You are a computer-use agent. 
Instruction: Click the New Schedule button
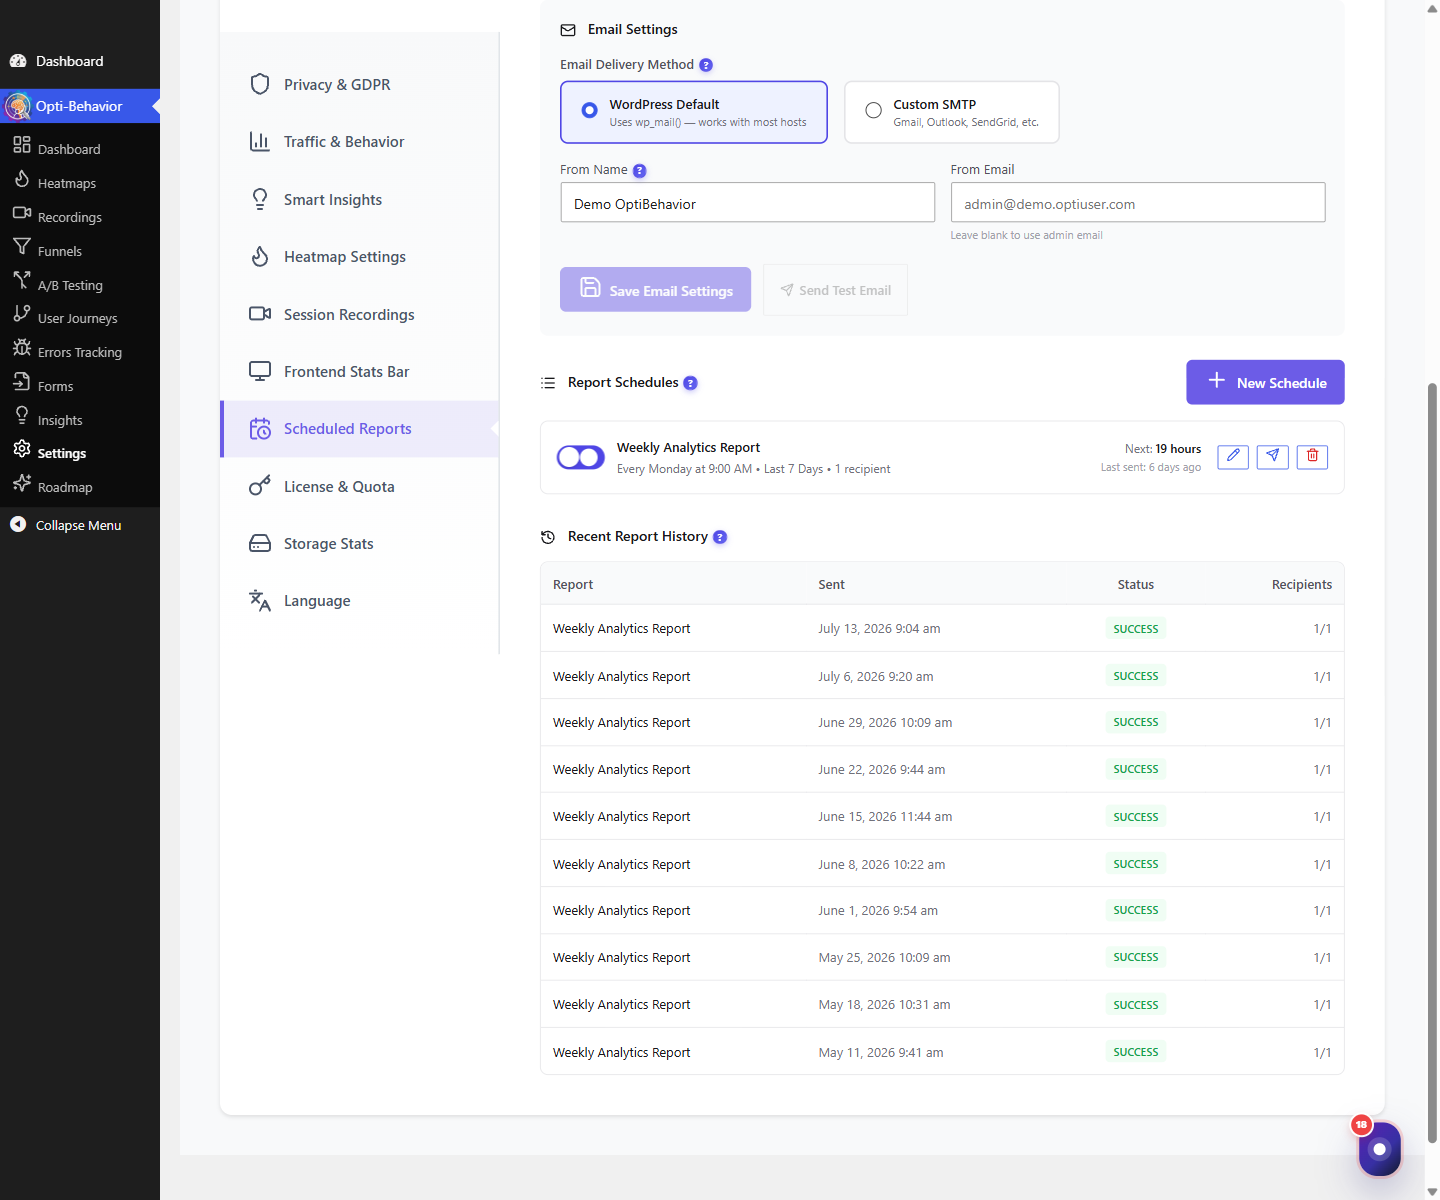1265,383
